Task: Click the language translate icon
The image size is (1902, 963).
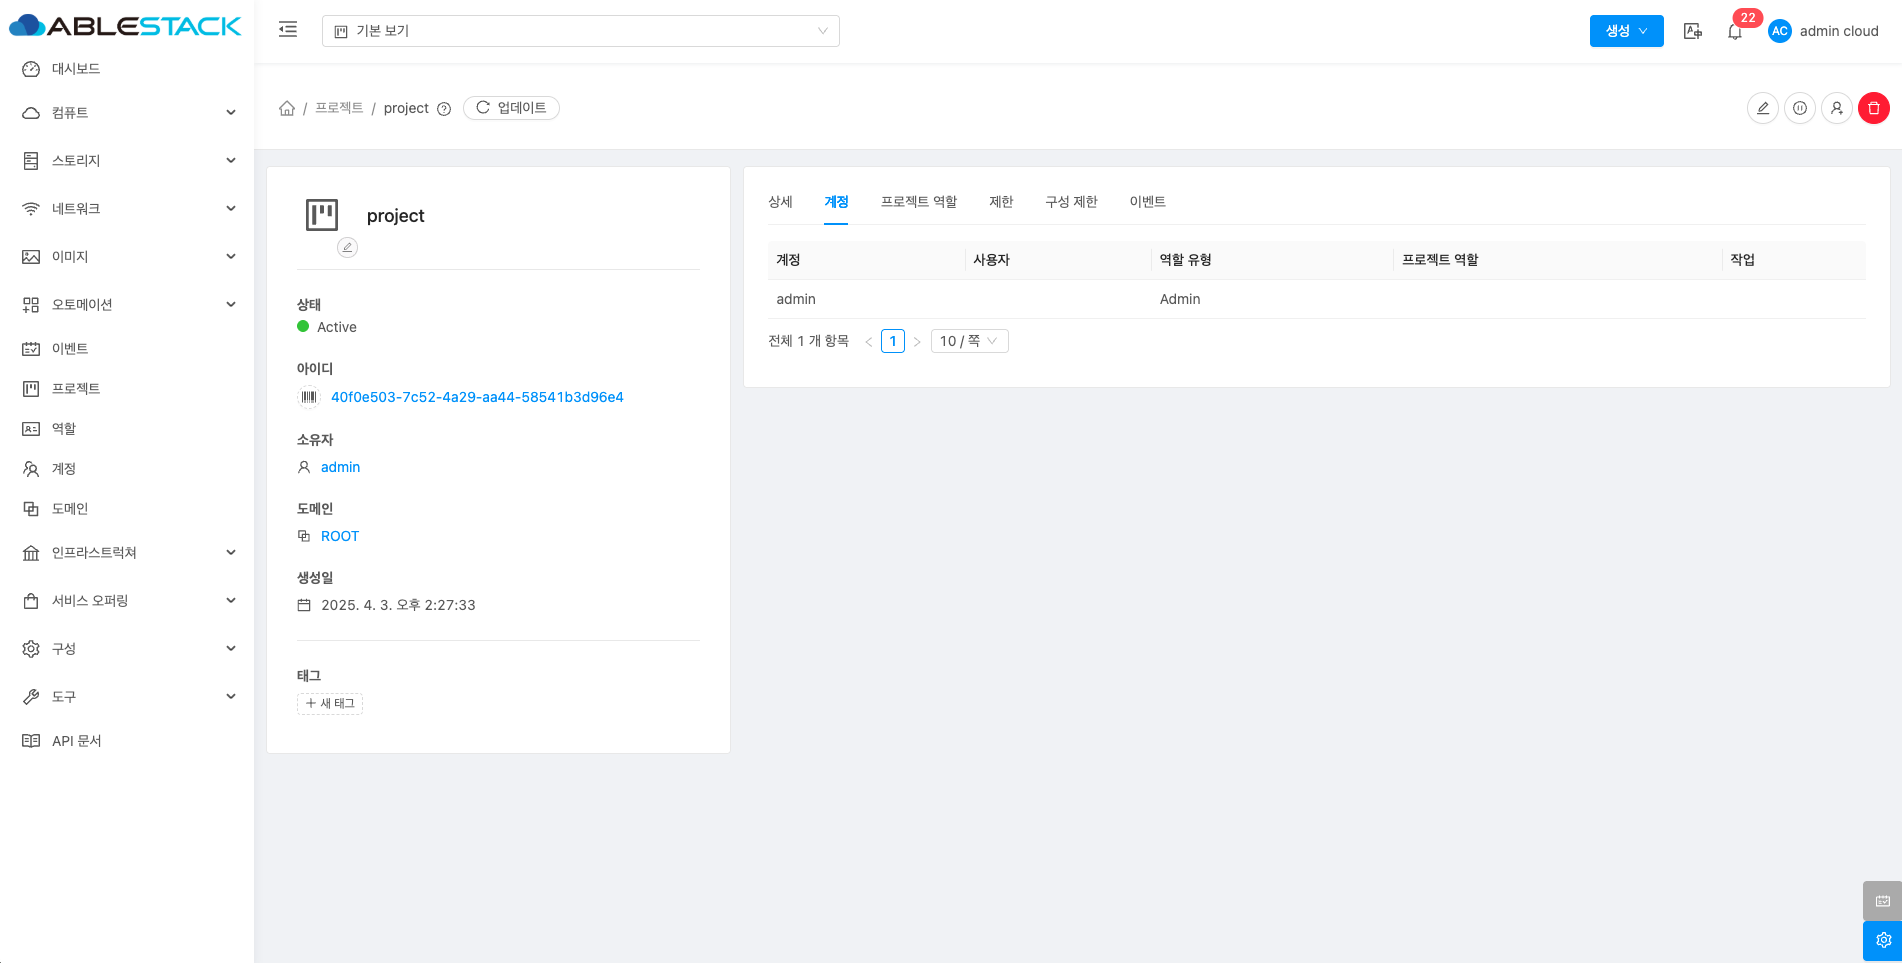Action: [1692, 31]
